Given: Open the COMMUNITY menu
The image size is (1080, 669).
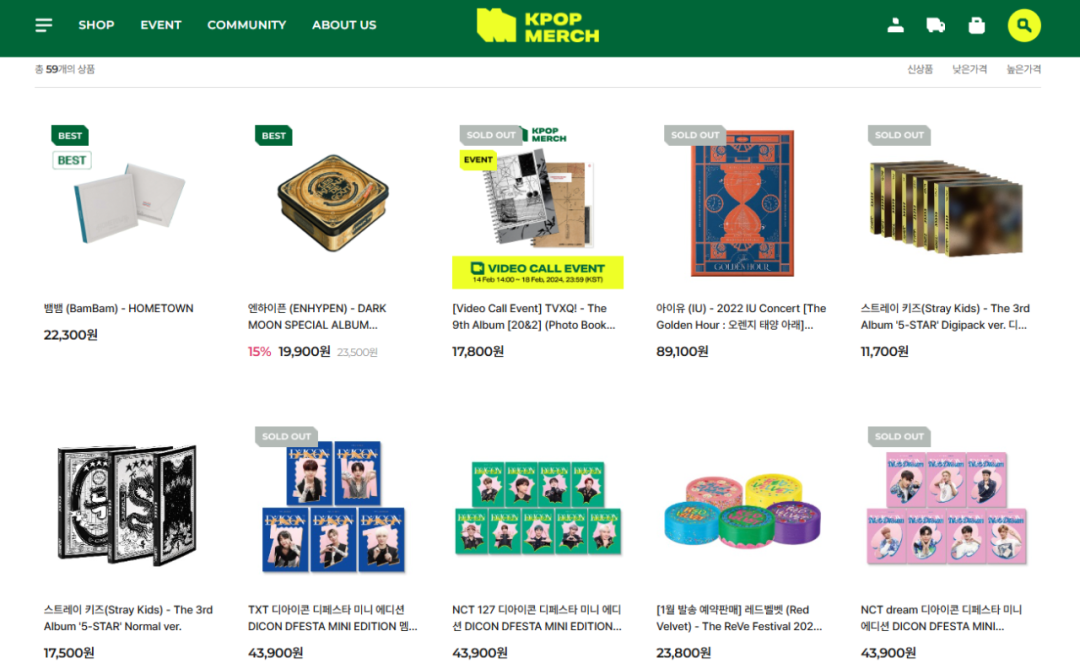Looking at the screenshot, I should 247,25.
